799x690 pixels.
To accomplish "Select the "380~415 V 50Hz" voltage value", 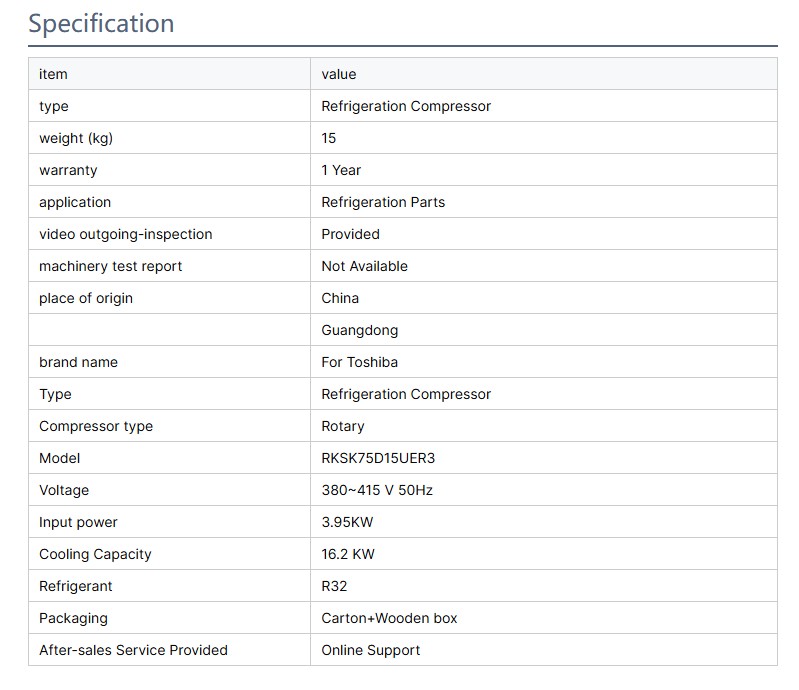I will point(376,490).
